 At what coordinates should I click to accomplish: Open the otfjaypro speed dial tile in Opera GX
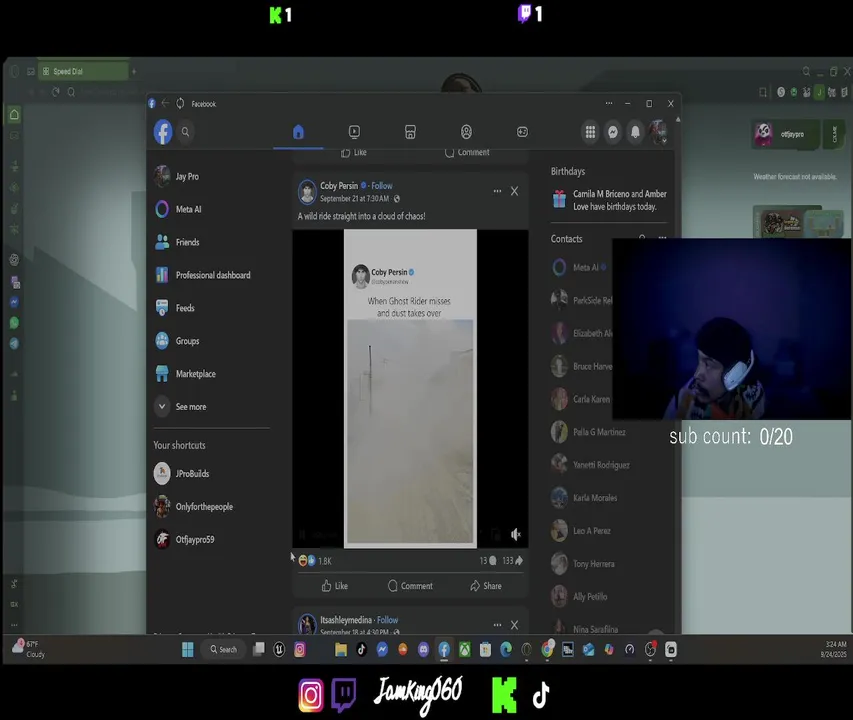(786, 134)
